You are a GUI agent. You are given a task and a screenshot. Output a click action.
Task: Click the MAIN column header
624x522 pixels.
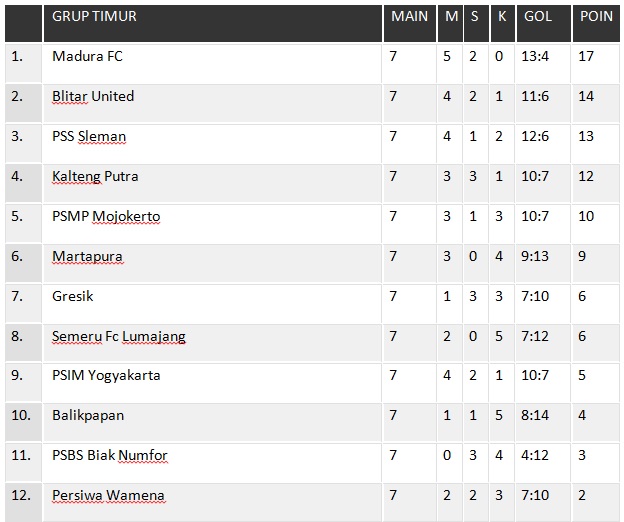point(409,17)
